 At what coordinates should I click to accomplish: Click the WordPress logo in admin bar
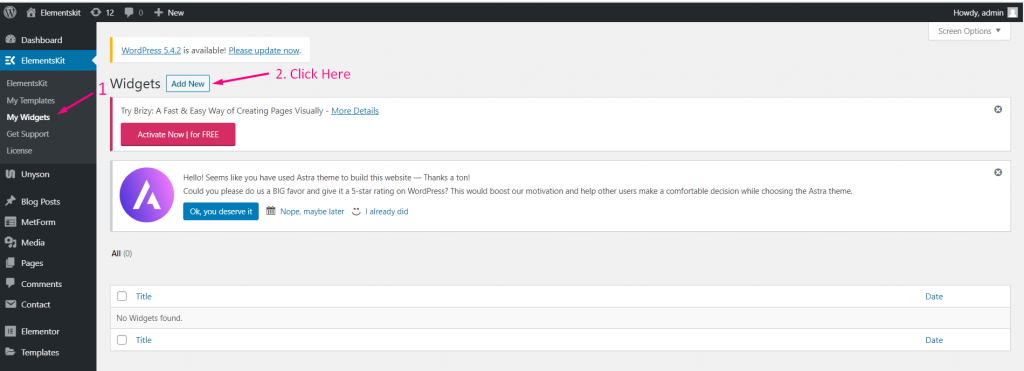pos(10,12)
